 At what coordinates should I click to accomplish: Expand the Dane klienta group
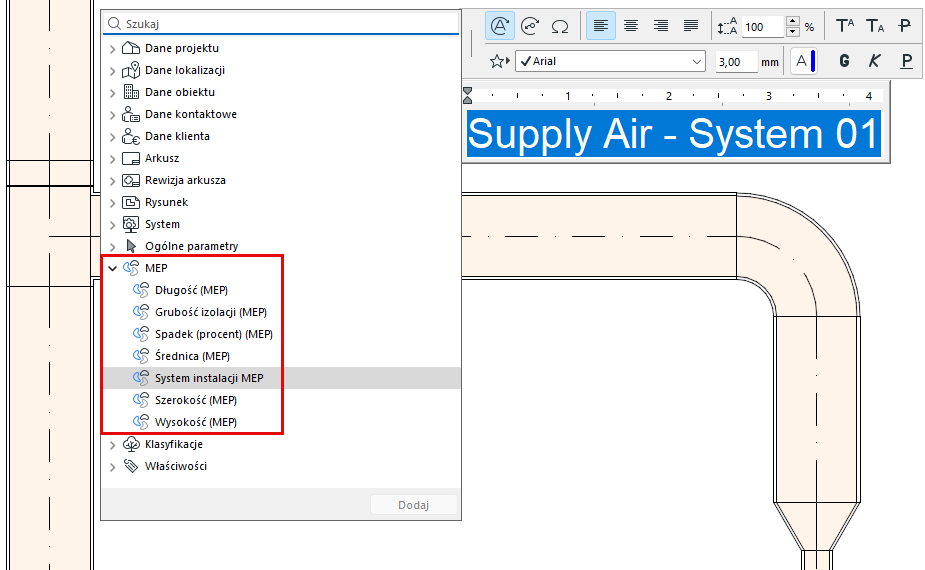[112, 137]
